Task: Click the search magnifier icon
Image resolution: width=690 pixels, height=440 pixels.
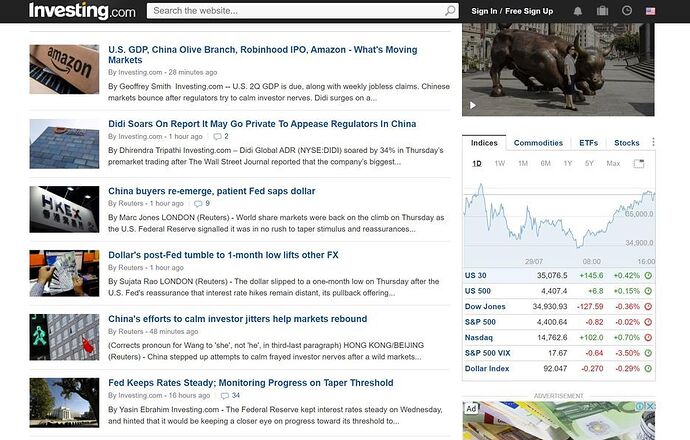Action: click(450, 11)
